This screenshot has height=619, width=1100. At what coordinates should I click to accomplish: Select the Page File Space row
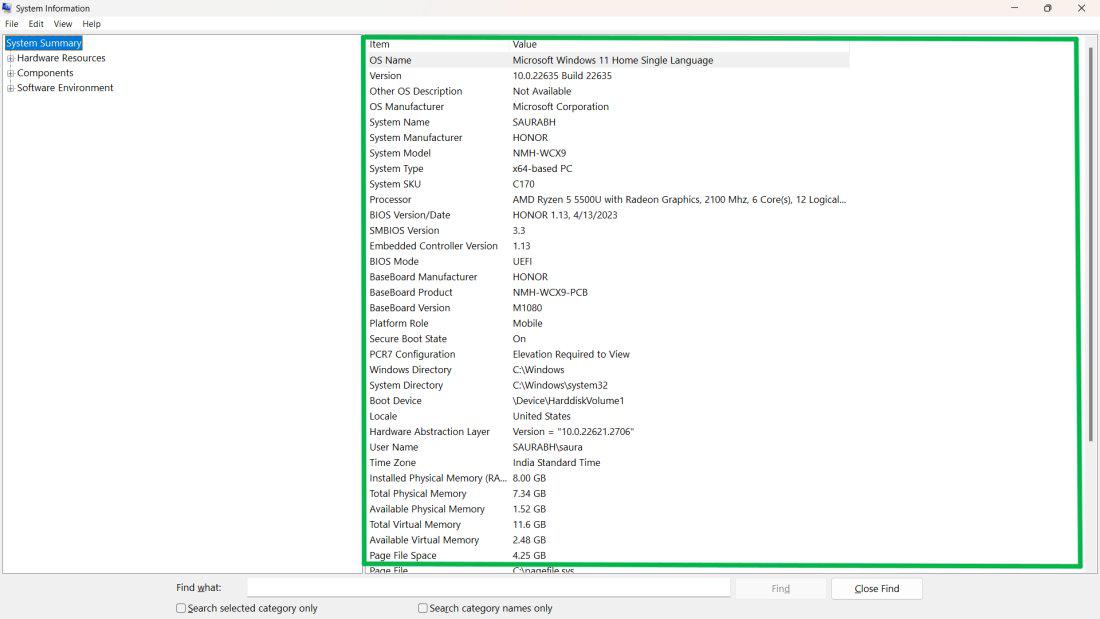tap(608, 554)
